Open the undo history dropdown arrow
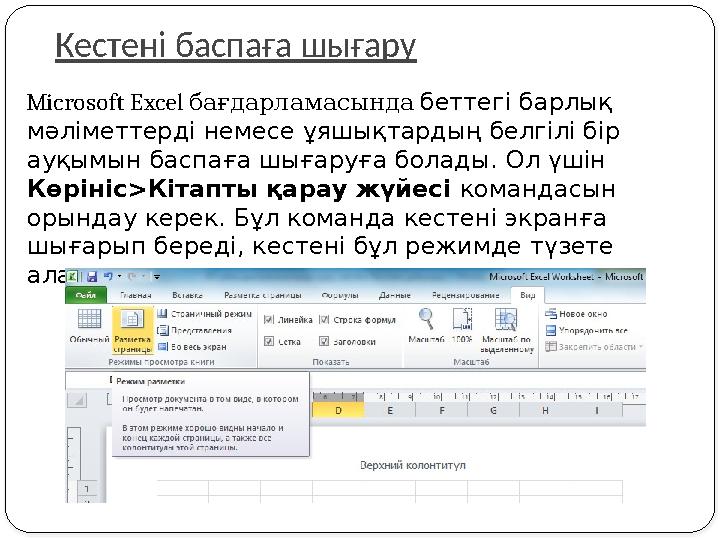 [x=119, y=276]
